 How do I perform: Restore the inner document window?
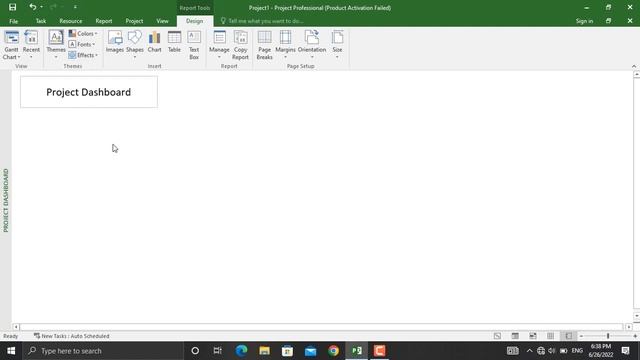click(x=608, y=21)
